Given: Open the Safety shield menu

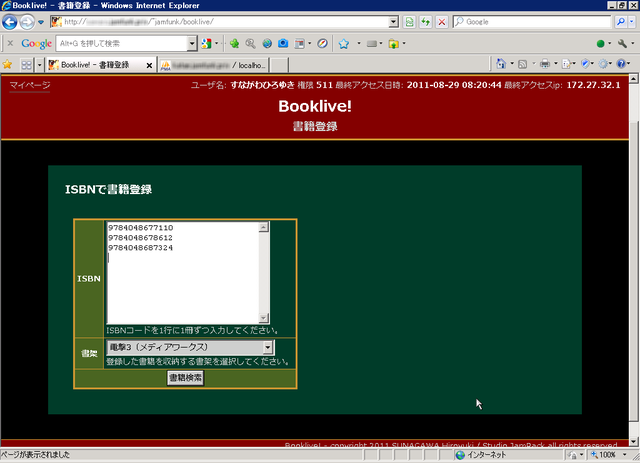Looking at the screenshot, I should tap(585, 64).
